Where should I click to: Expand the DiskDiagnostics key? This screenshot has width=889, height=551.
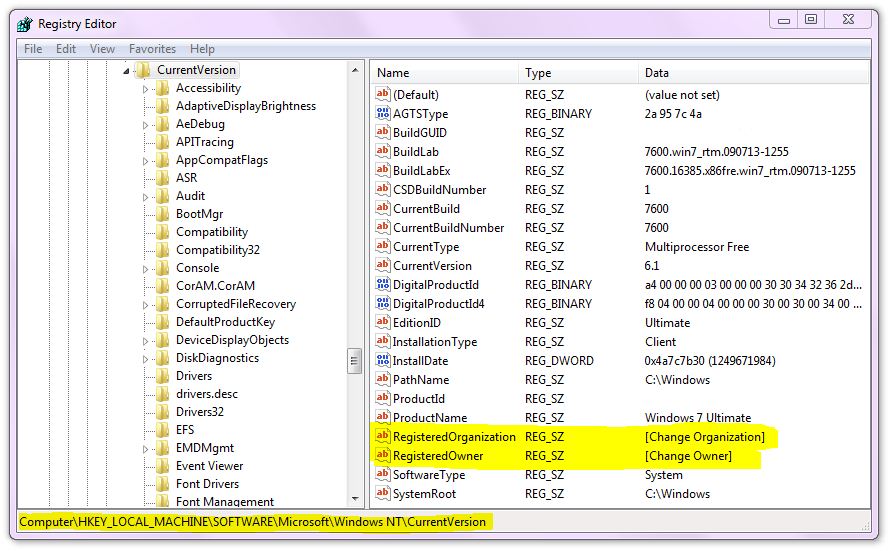pyautogui.click(x=145, y=359)
